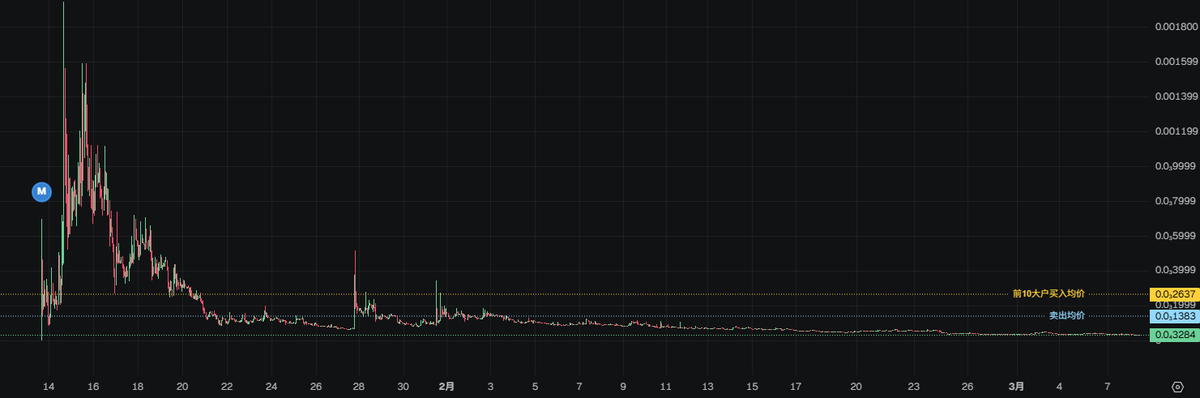Select the 卖出均价 line label

pyautogui.click(x=1066, y=316)
